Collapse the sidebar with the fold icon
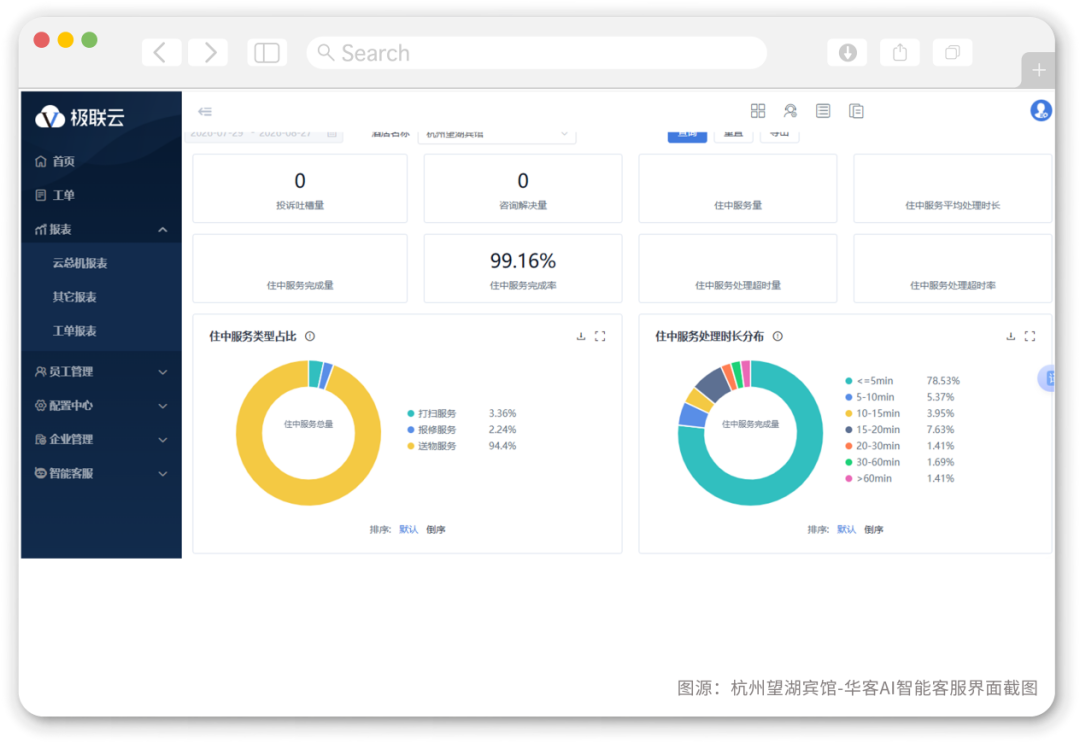1080x743 pixels. coord(205,112)
